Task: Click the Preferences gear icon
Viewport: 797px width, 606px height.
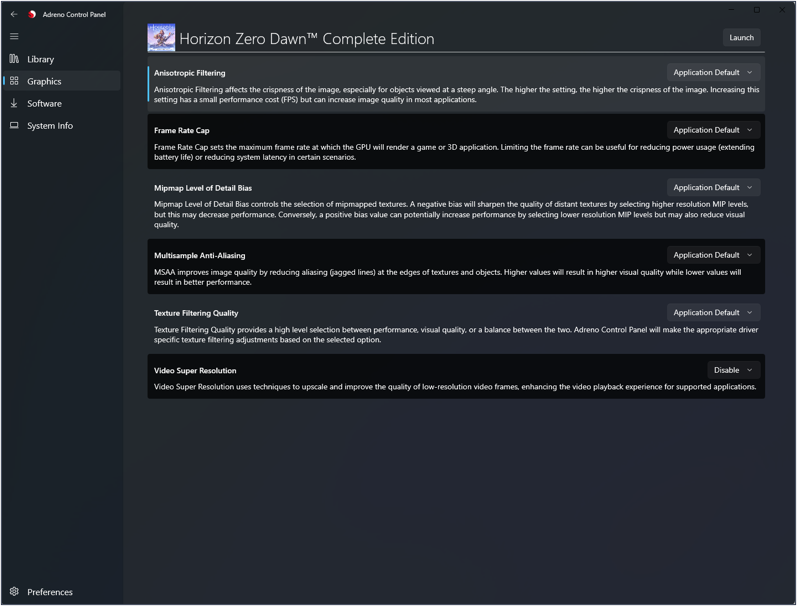Action: tap(14, 592)
